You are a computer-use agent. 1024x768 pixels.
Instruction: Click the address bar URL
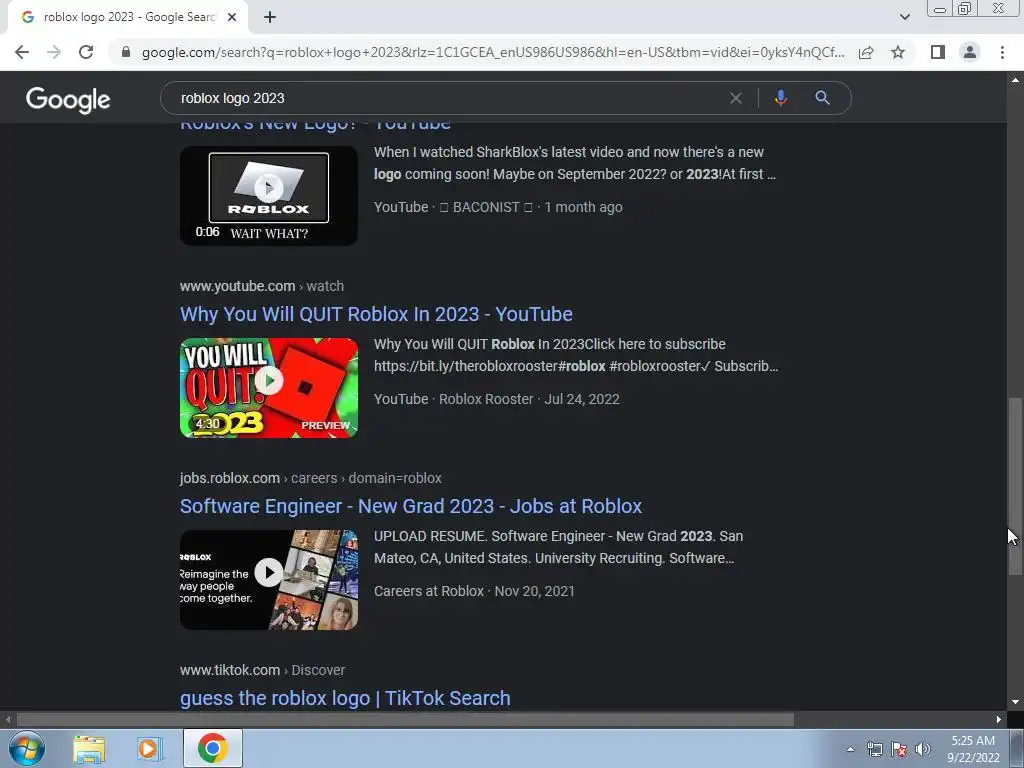[493, 52]
